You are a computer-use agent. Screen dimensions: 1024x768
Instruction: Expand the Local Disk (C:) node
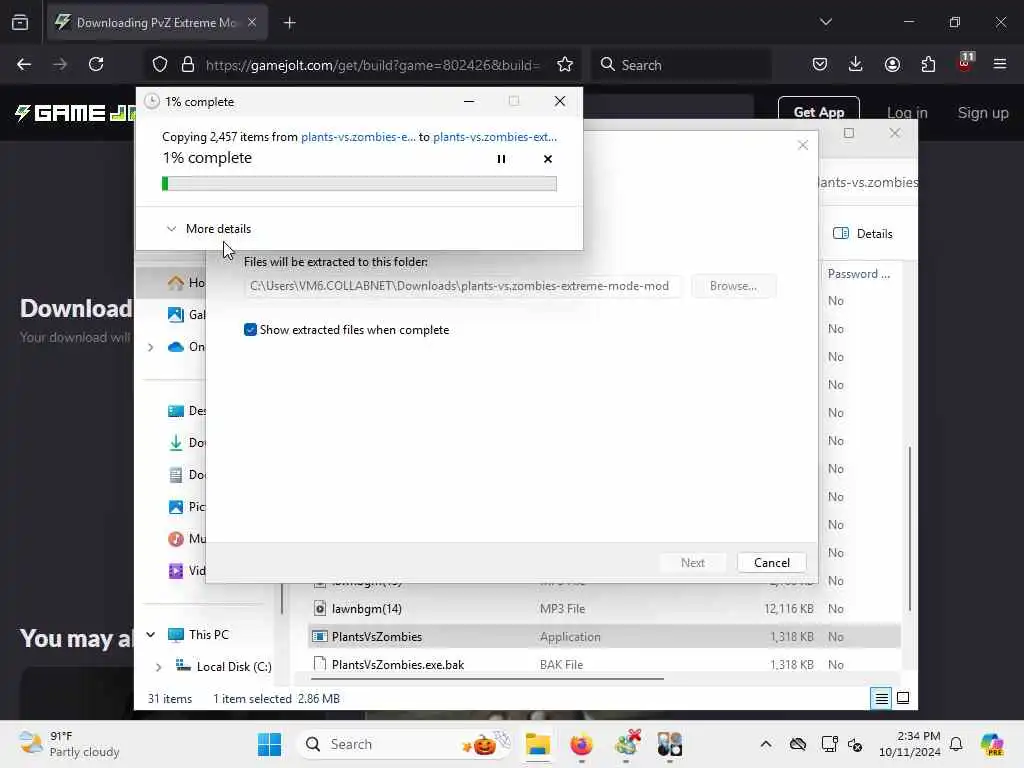[159, 667]
